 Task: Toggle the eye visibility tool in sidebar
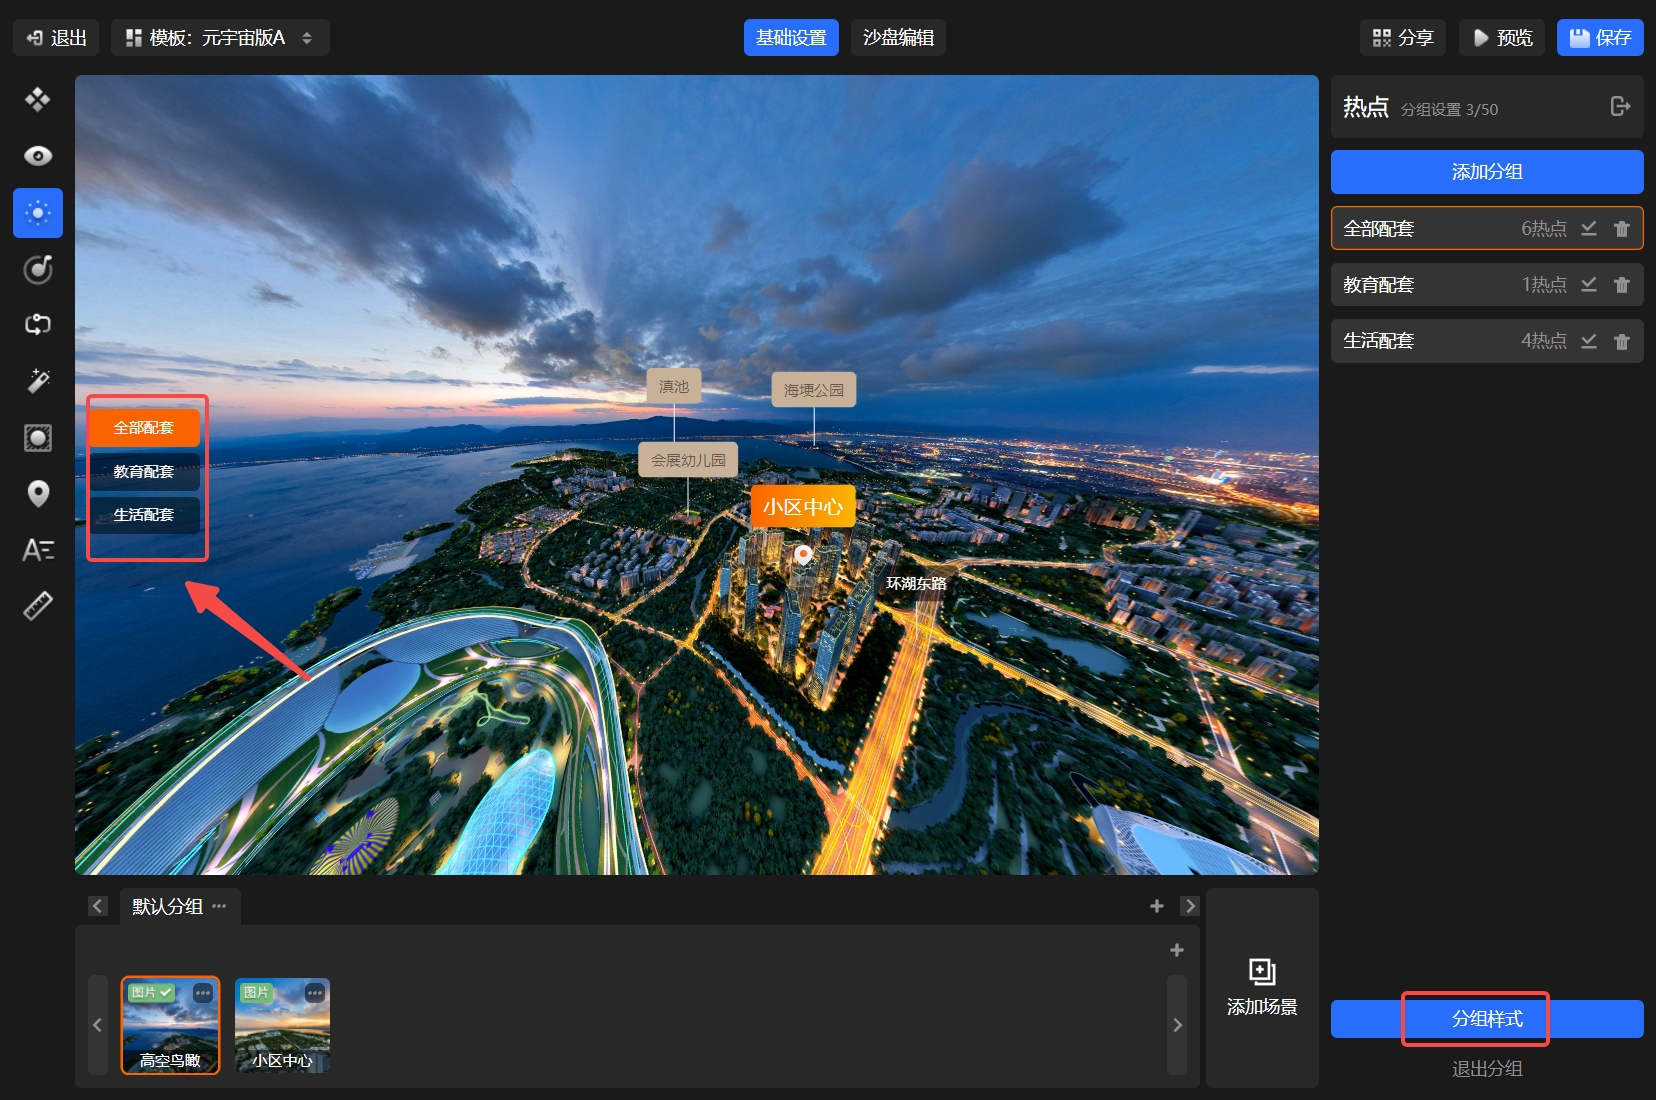(38, 156)
